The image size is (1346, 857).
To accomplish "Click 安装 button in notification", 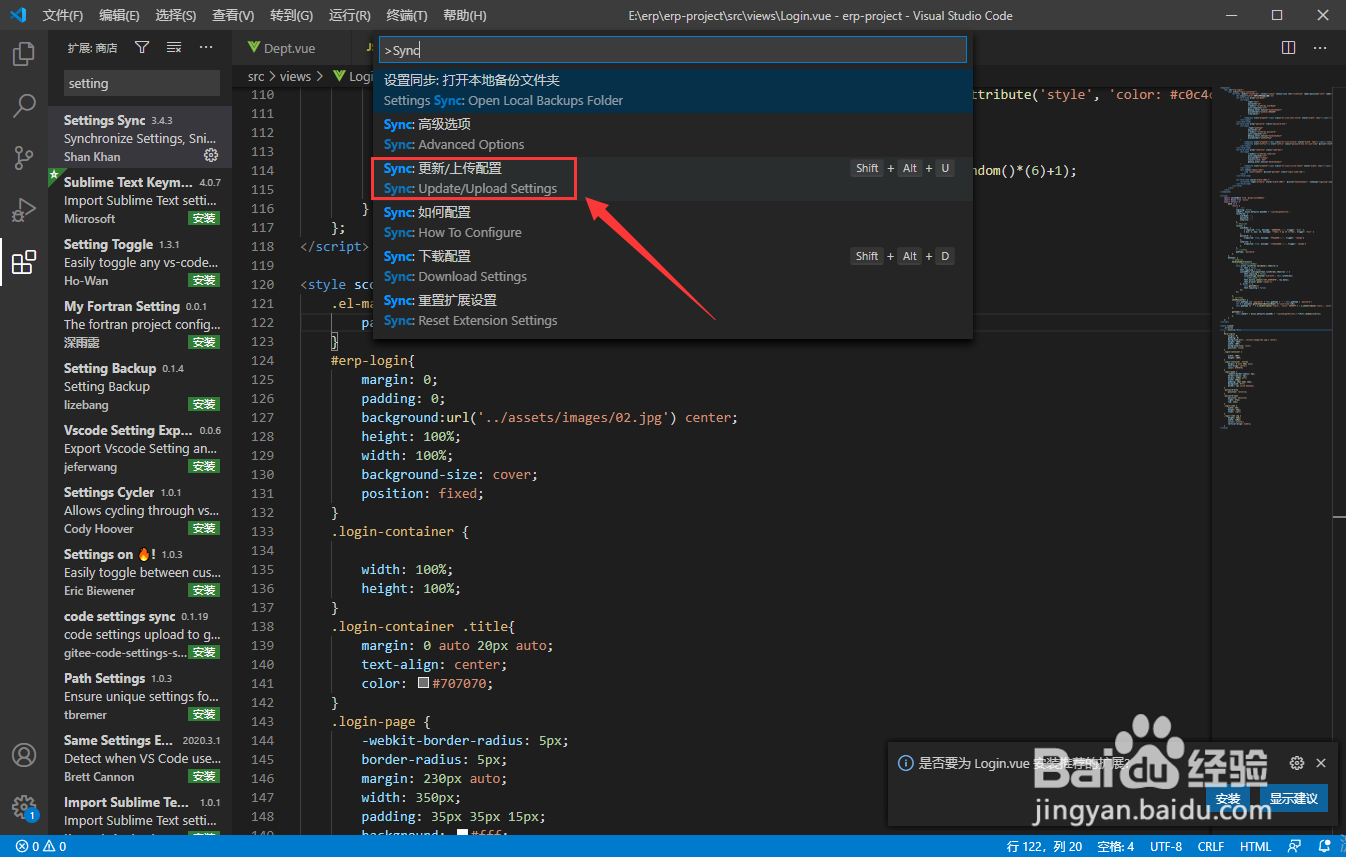I will pyautogui.click(x=1228, y=798).
